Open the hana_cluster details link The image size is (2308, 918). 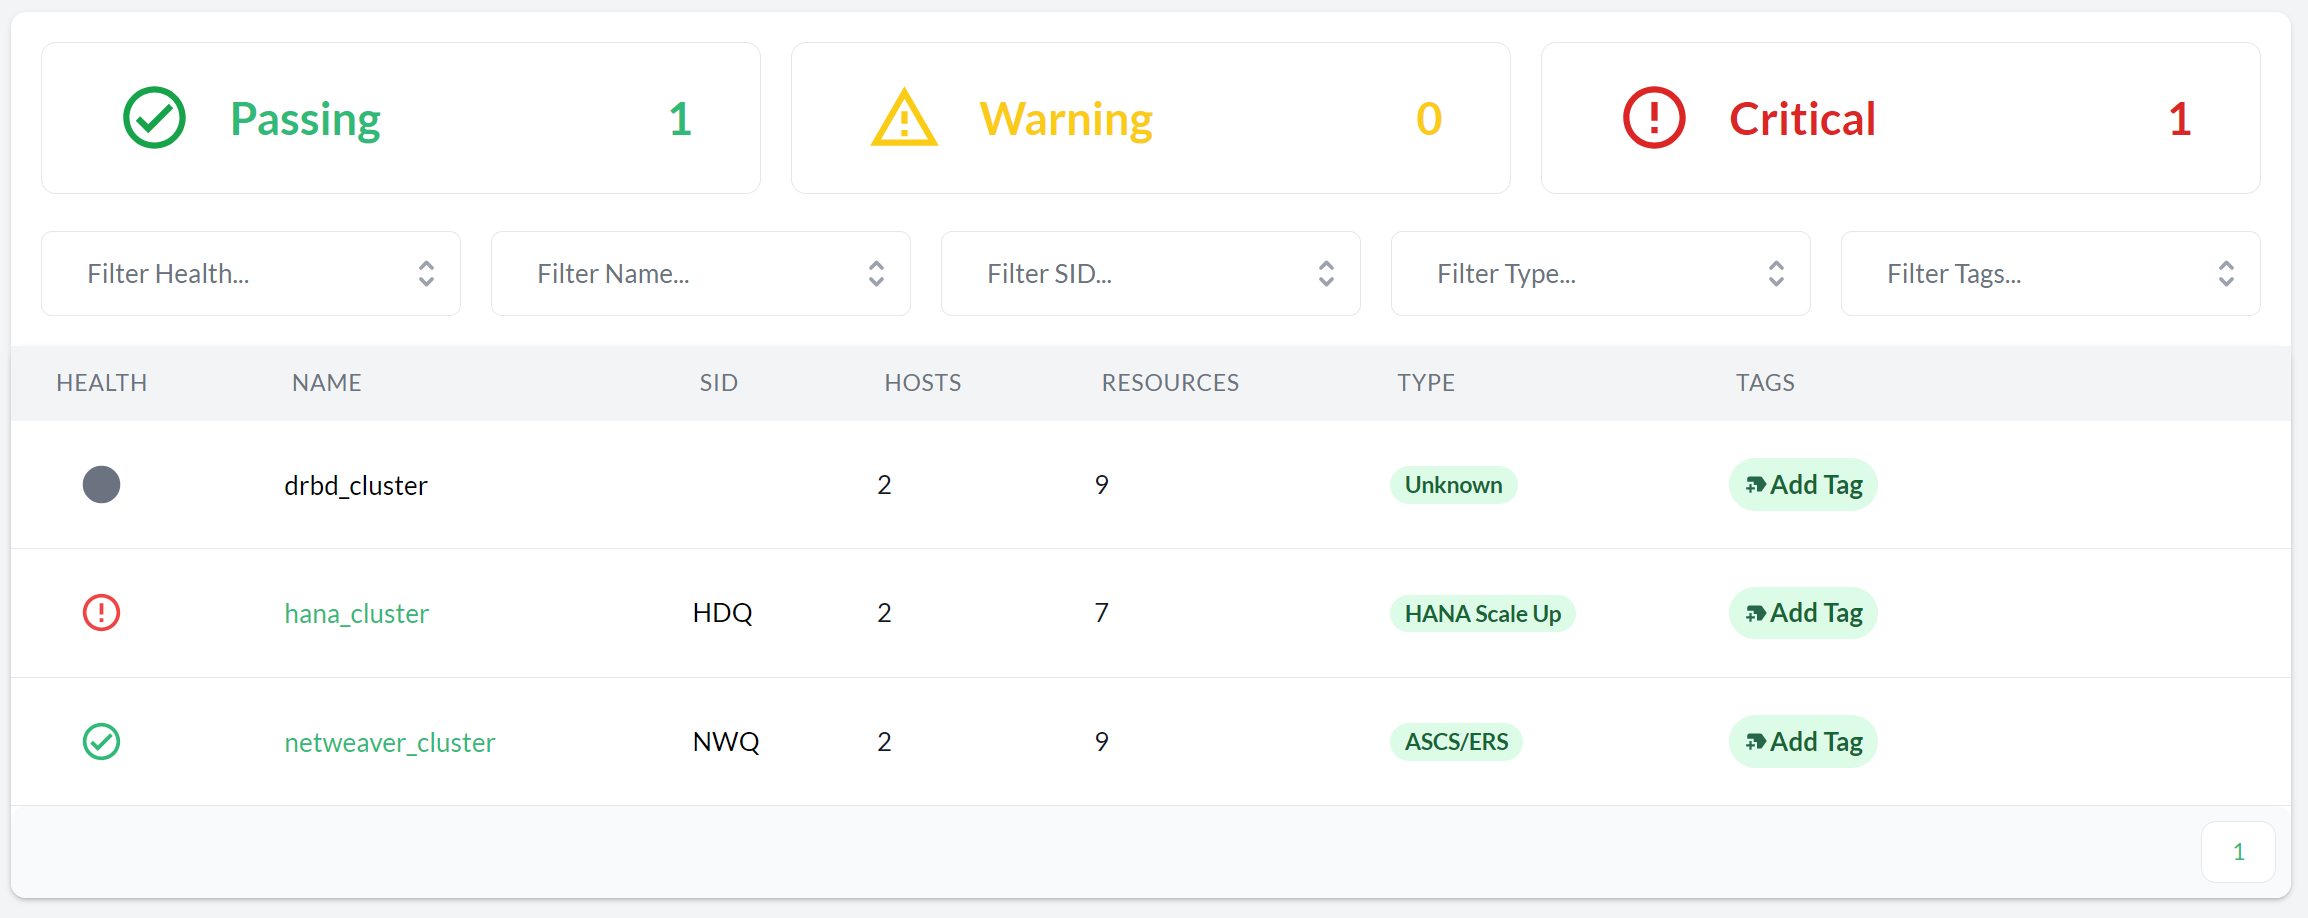[356, 613]
